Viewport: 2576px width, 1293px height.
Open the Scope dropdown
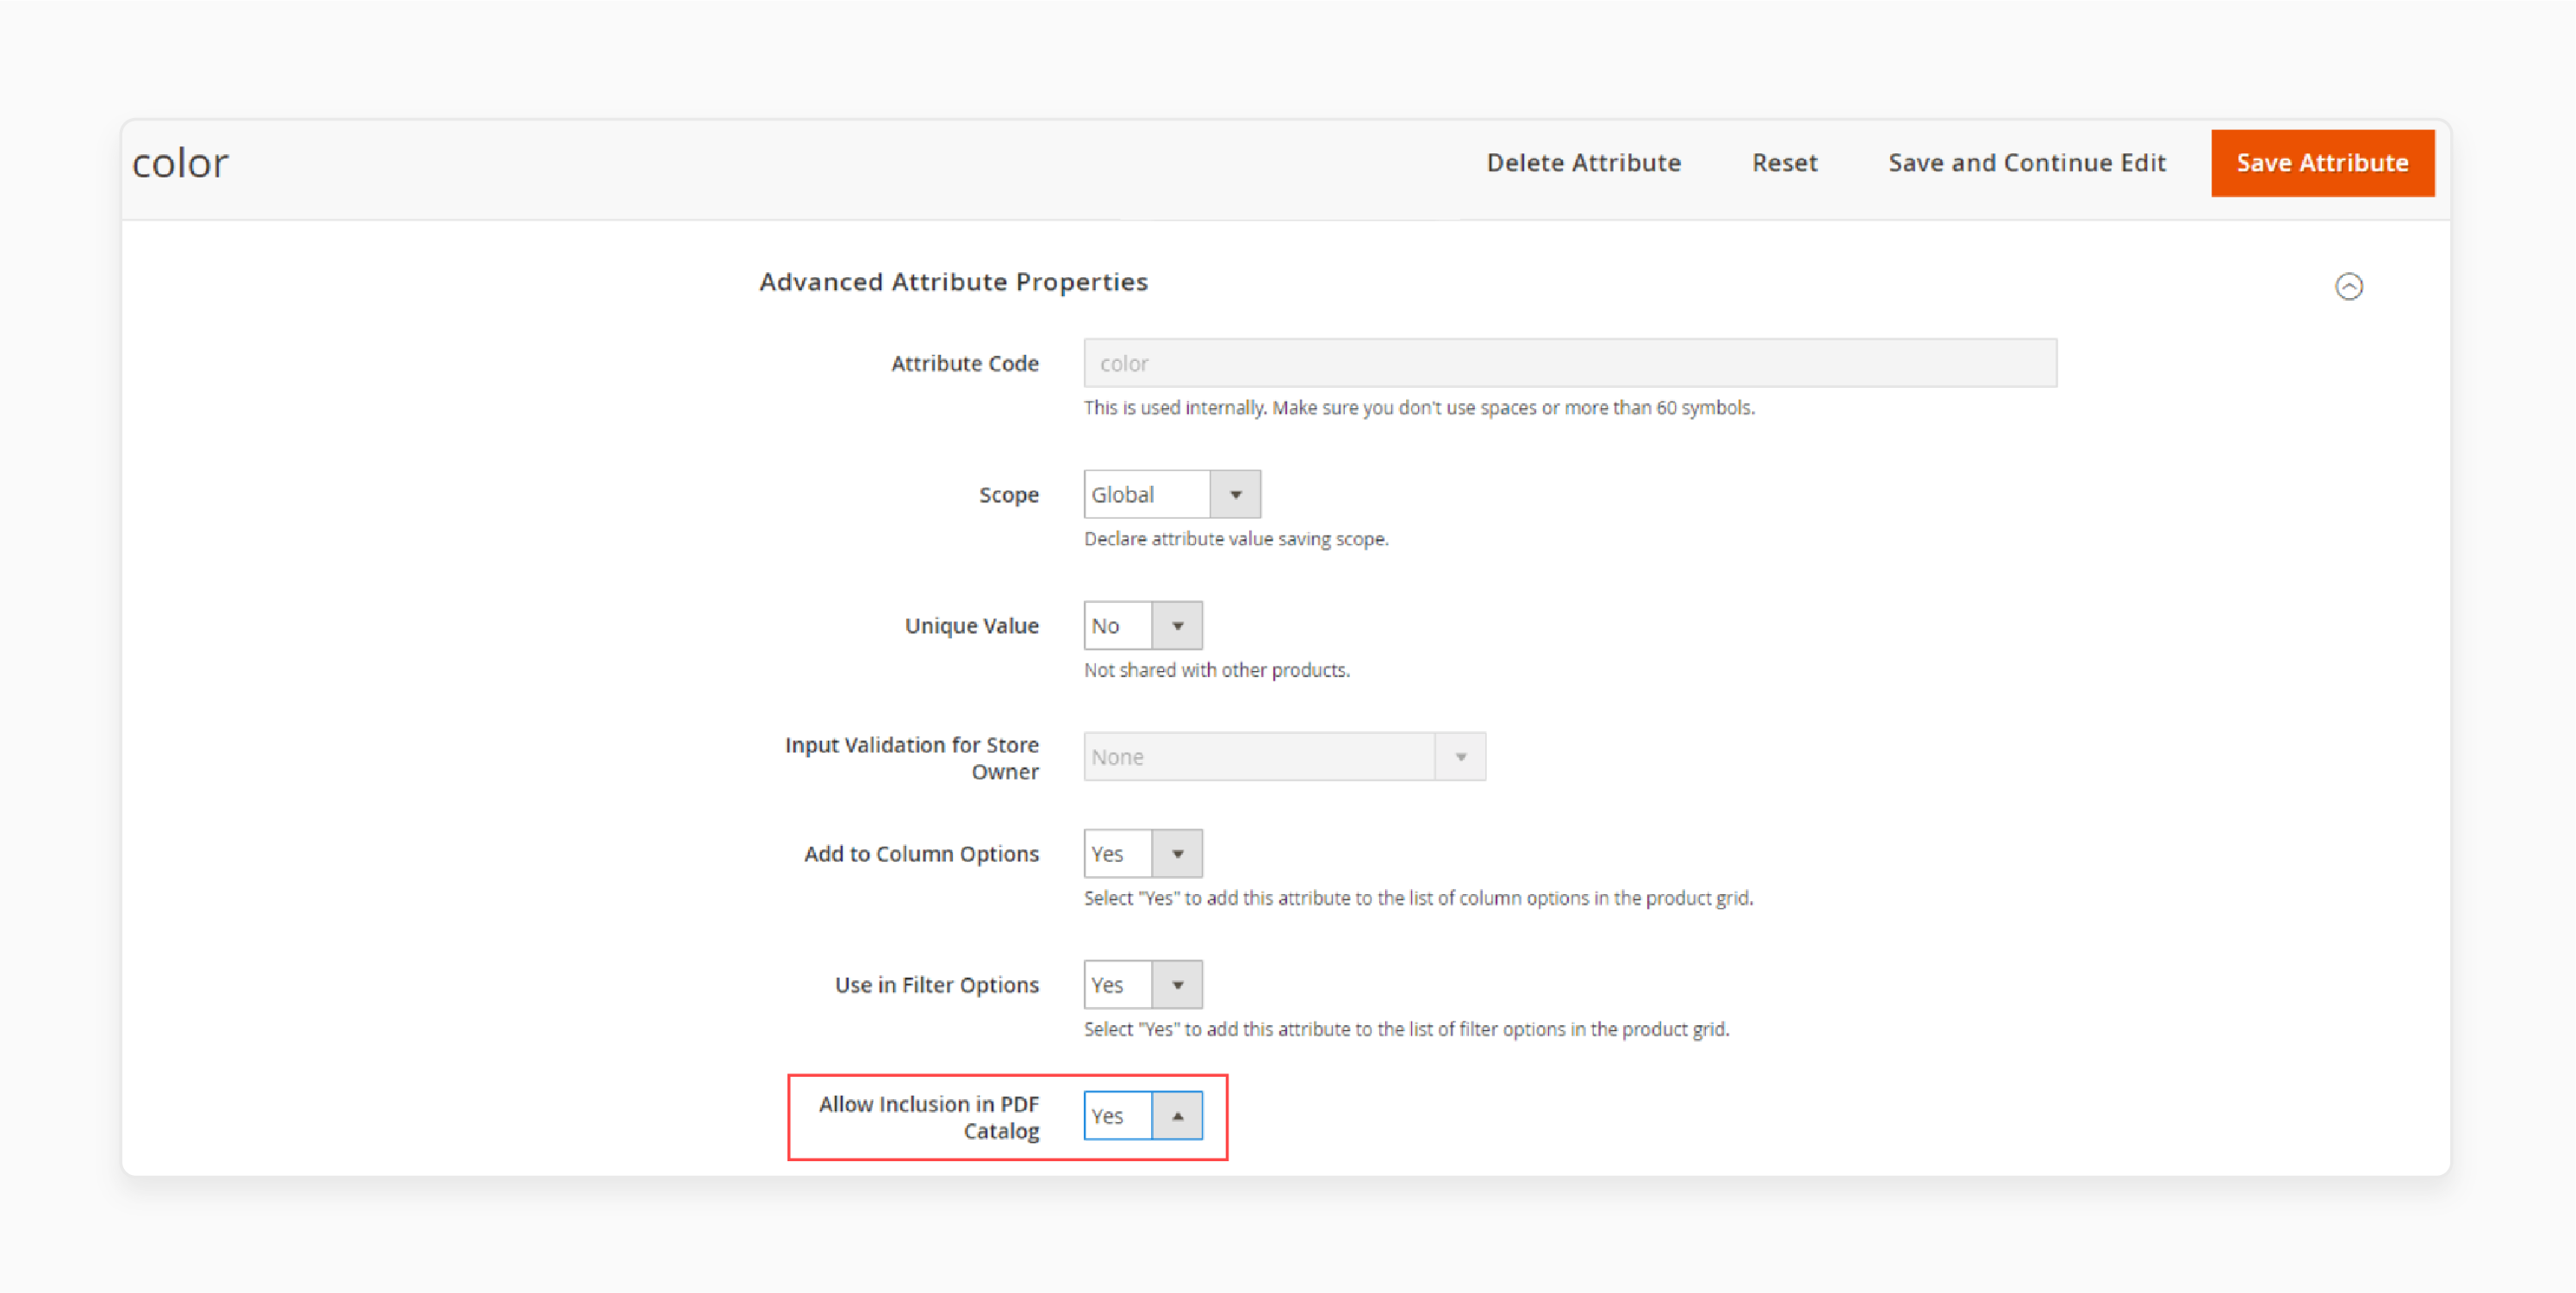1171,494
